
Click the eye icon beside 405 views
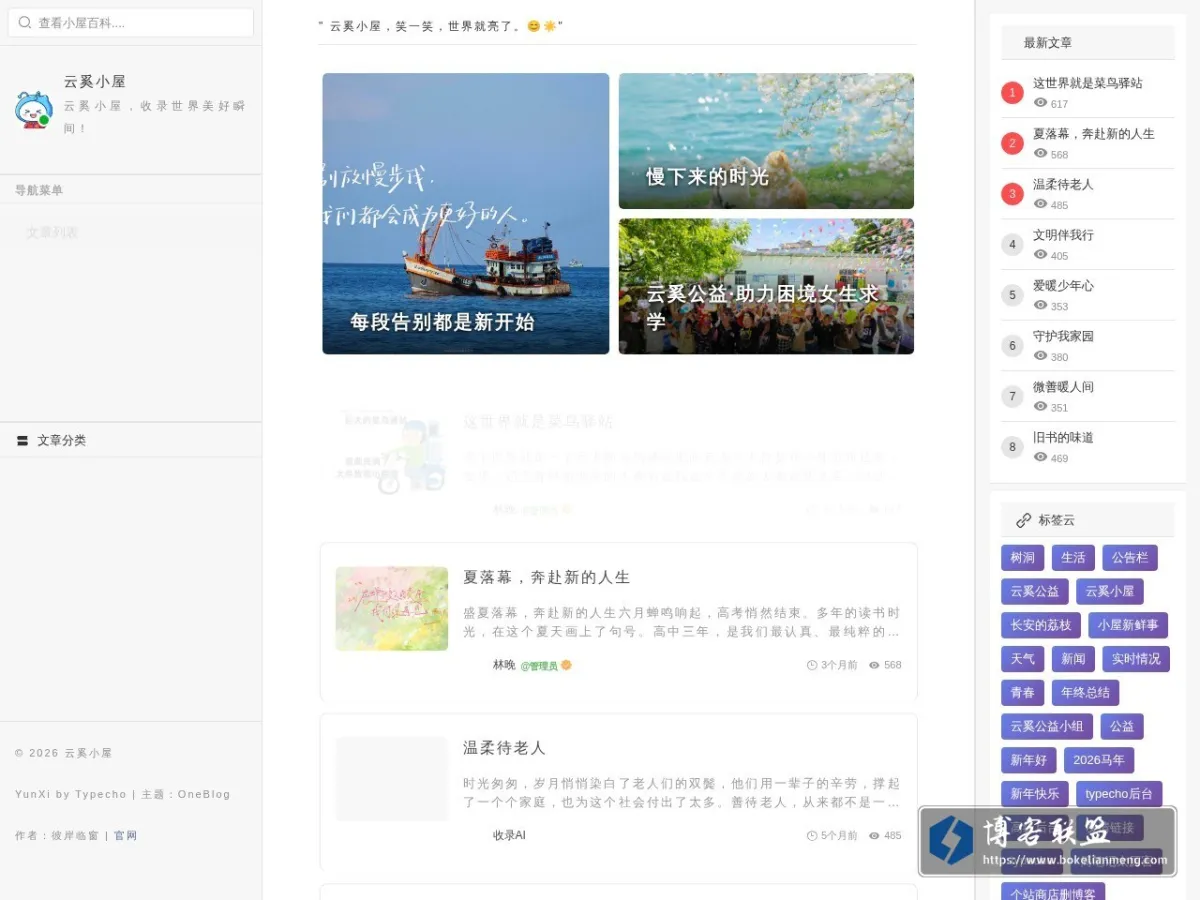[1040, 254]
